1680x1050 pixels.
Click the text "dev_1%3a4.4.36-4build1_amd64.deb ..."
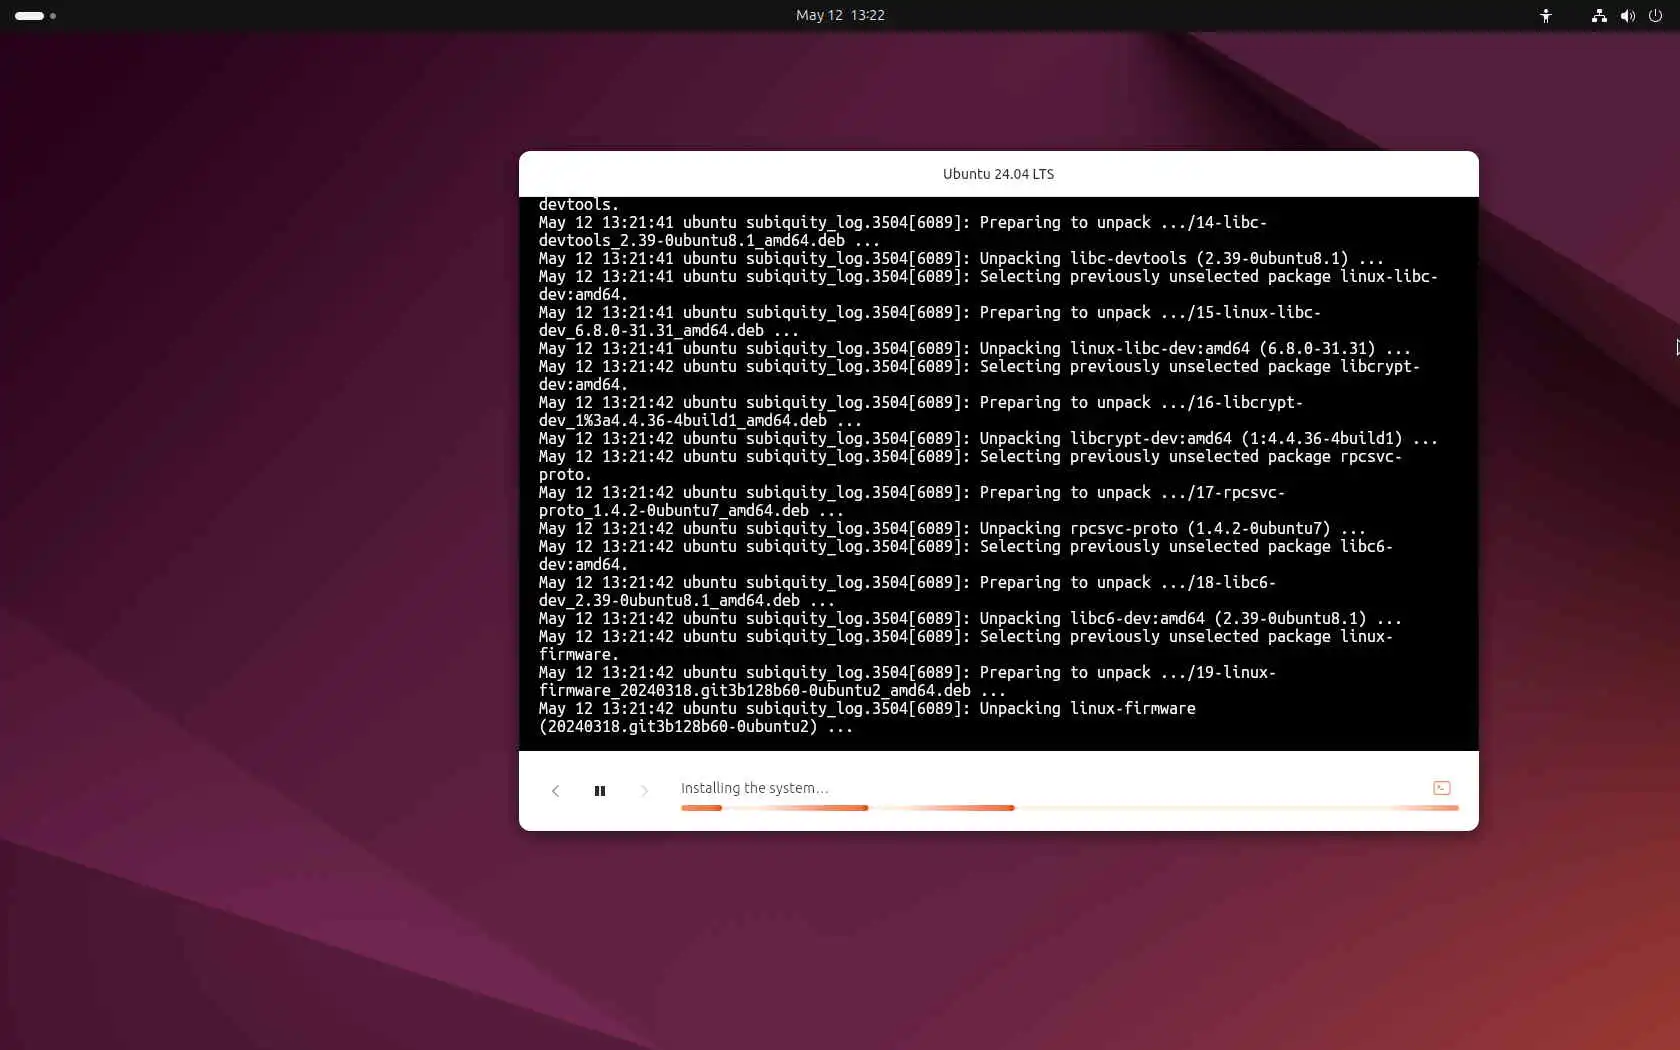point(700,420)
